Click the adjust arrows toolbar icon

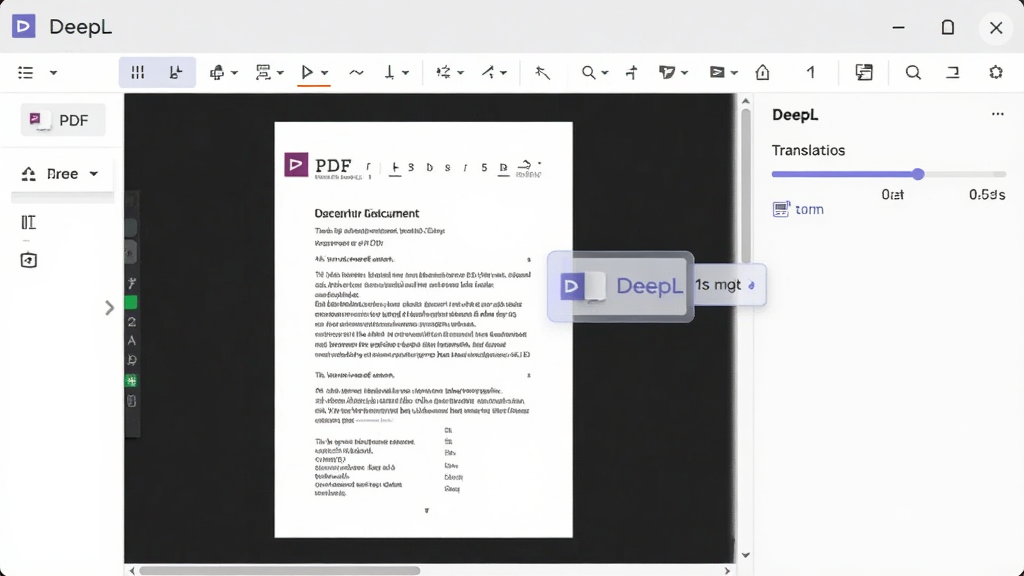(x=443, y=72)
